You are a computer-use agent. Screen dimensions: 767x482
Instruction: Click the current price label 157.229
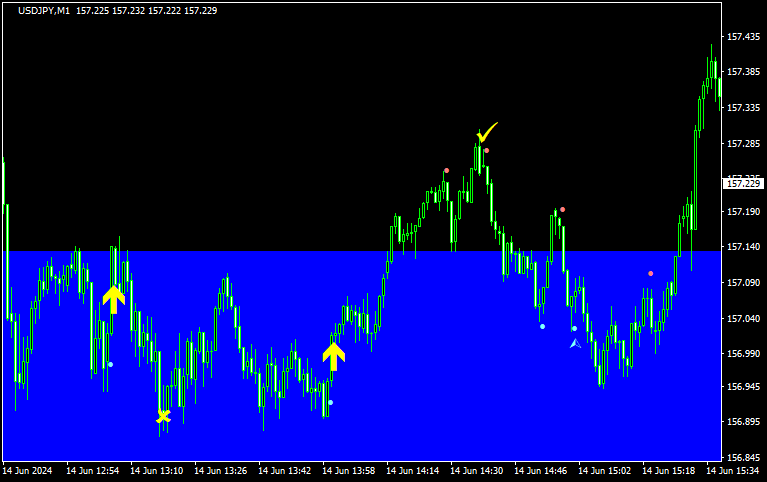(x=743, y=184)
